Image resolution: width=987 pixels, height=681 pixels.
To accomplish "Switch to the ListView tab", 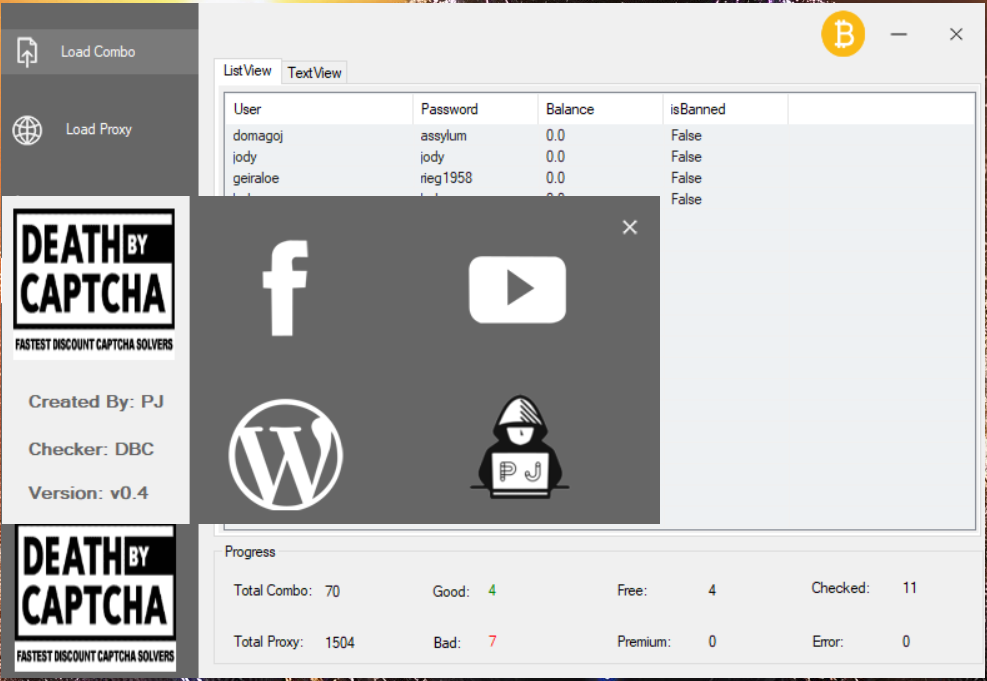I will point(247,70).
